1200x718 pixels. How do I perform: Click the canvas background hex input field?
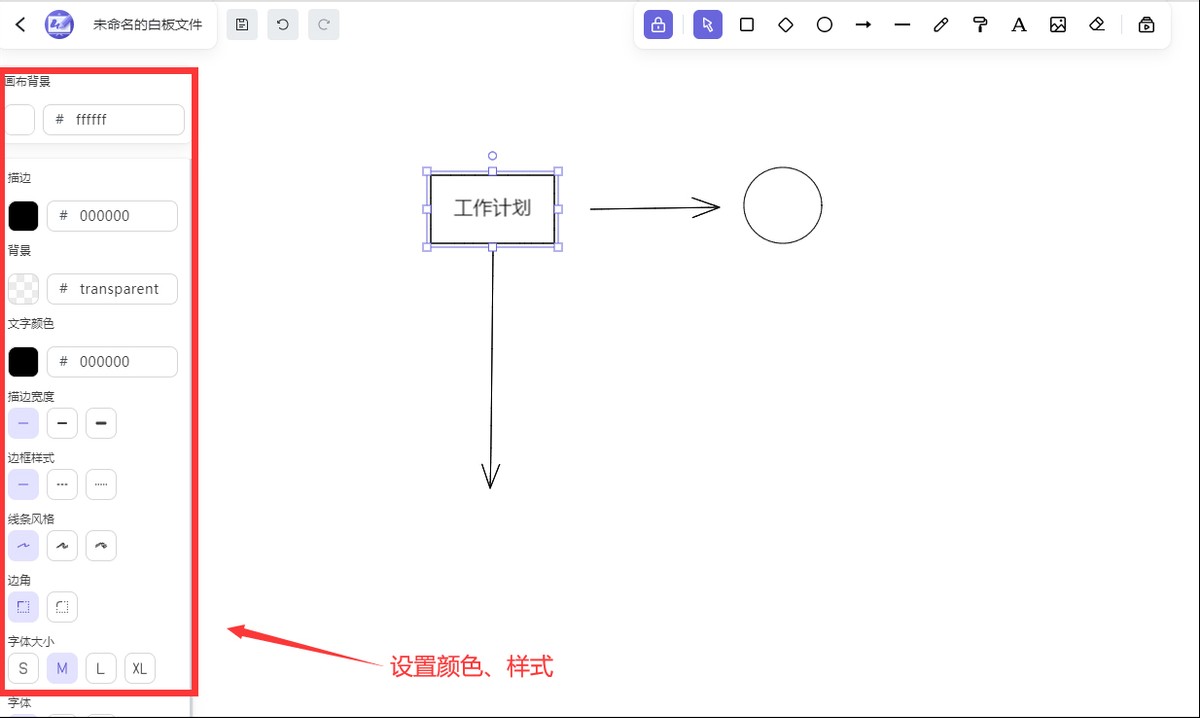tap(113, 119)
